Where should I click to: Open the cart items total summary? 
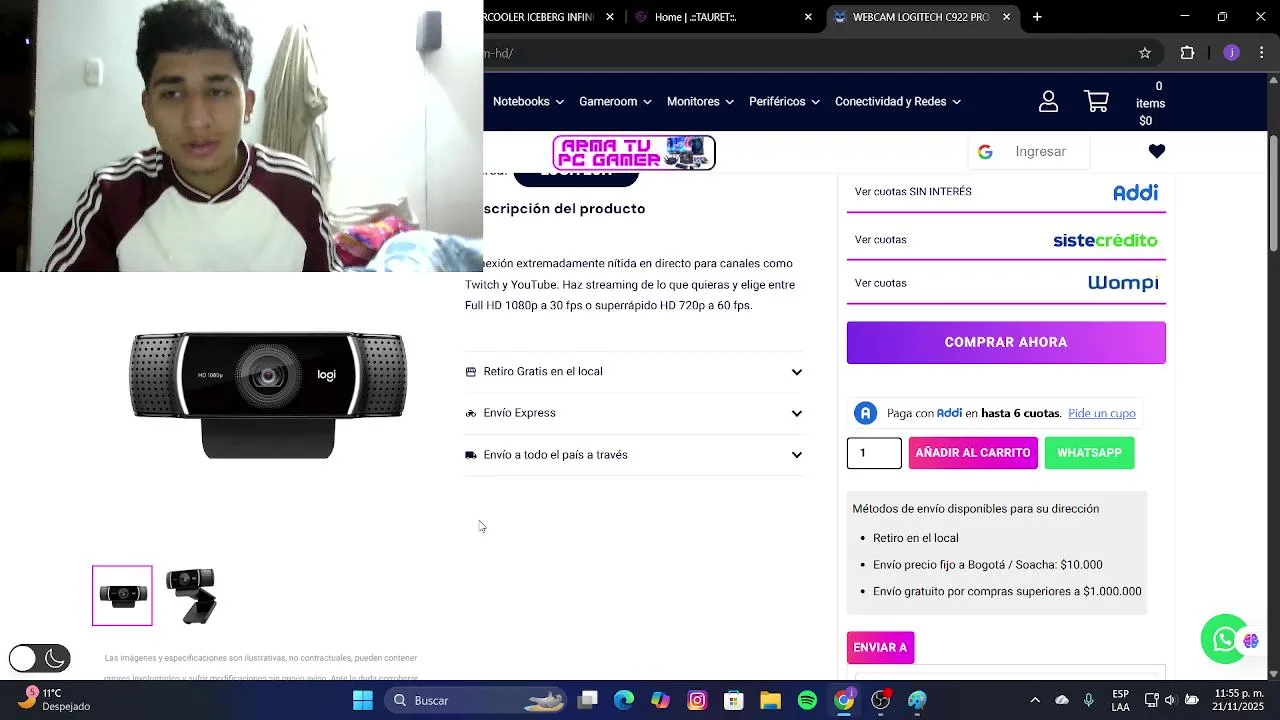tap(1150, 103)
